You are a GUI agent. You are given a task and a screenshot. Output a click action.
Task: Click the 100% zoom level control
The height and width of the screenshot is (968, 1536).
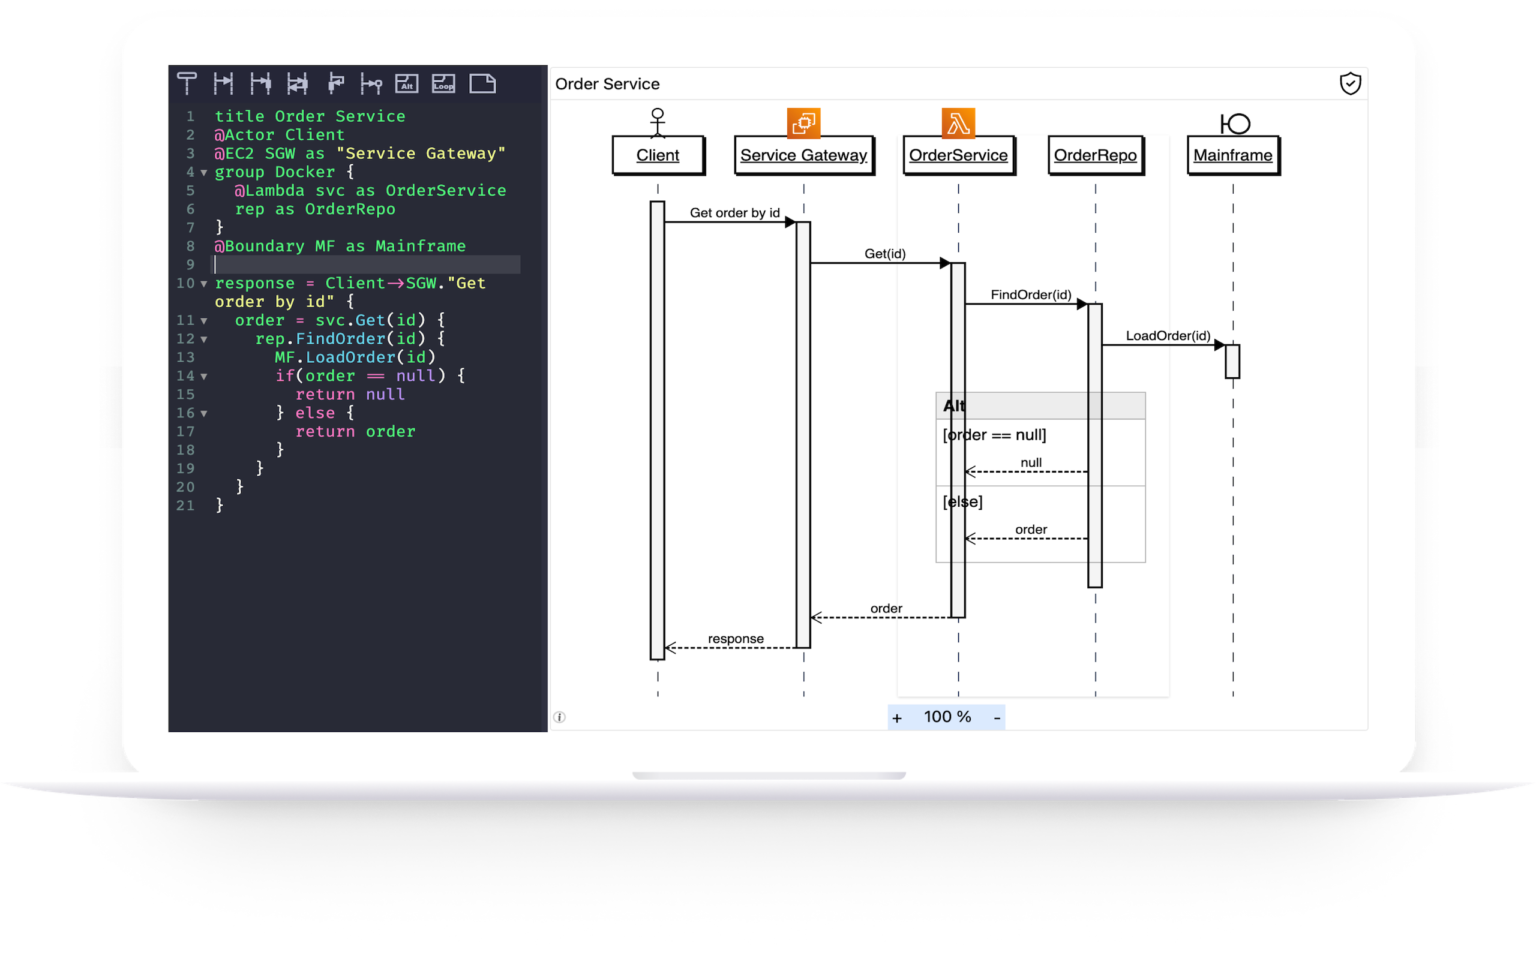(946, 717)
